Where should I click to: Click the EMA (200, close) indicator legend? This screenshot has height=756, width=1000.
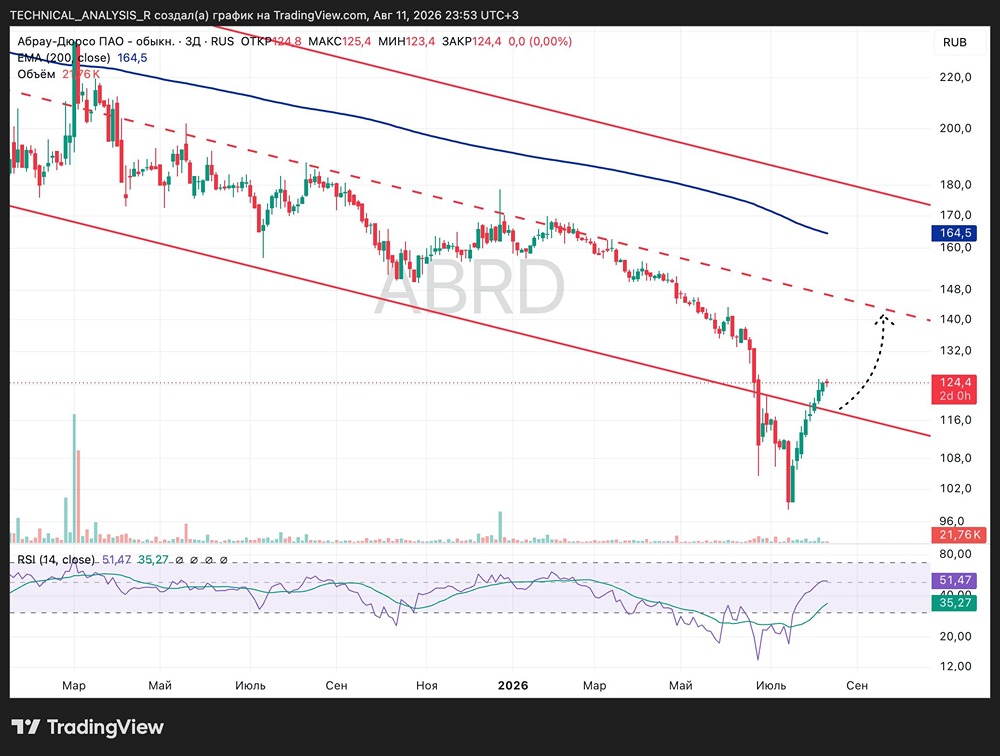click(63, 58)
